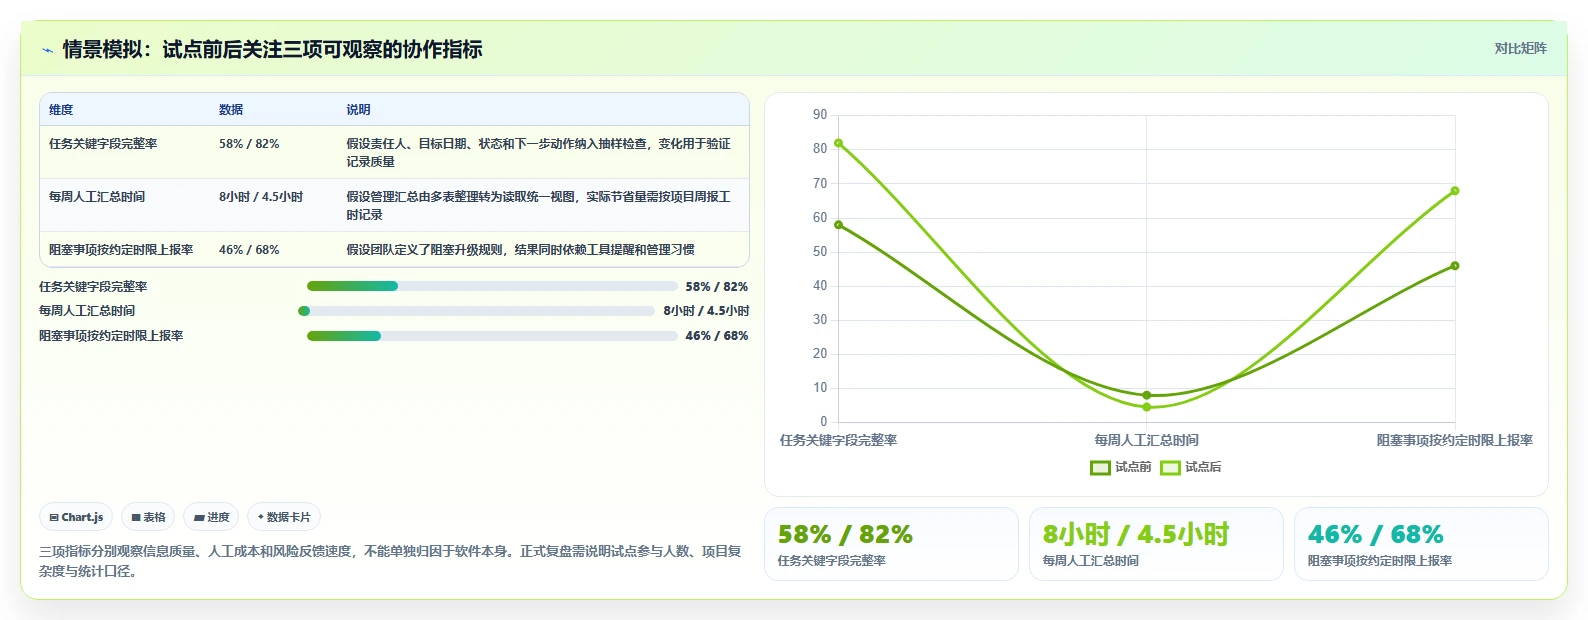Click the 试点前 legend color box
This screenshot has width=1588, height=620.
coord(1100,468)
